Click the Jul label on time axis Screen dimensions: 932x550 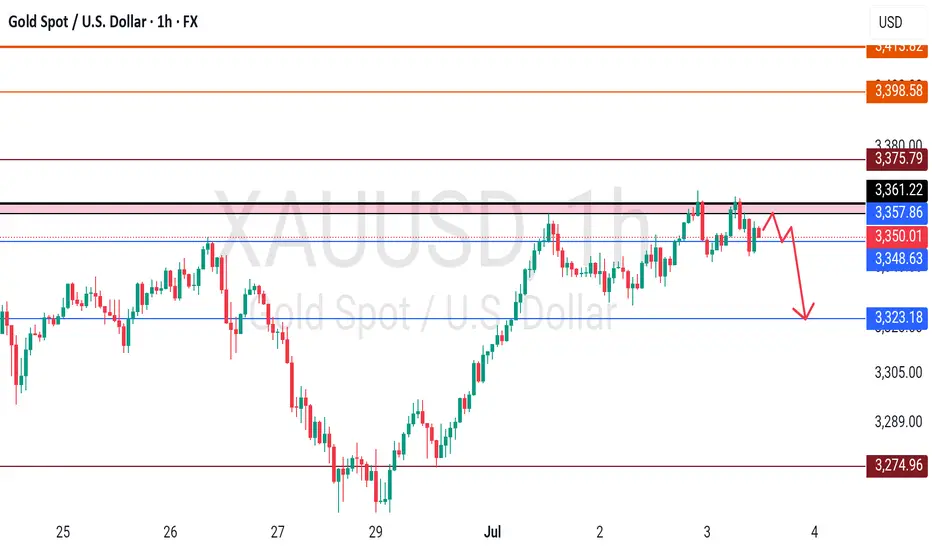pos(492,532)
